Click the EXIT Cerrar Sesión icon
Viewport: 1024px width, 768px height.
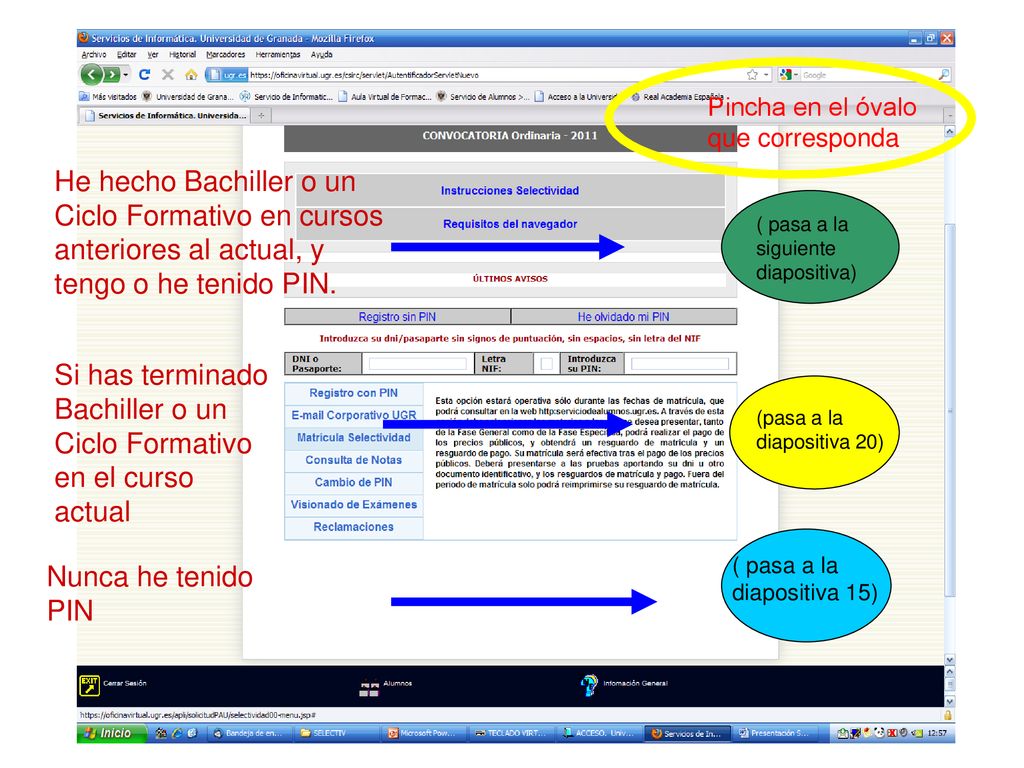(x=89, y=686)
